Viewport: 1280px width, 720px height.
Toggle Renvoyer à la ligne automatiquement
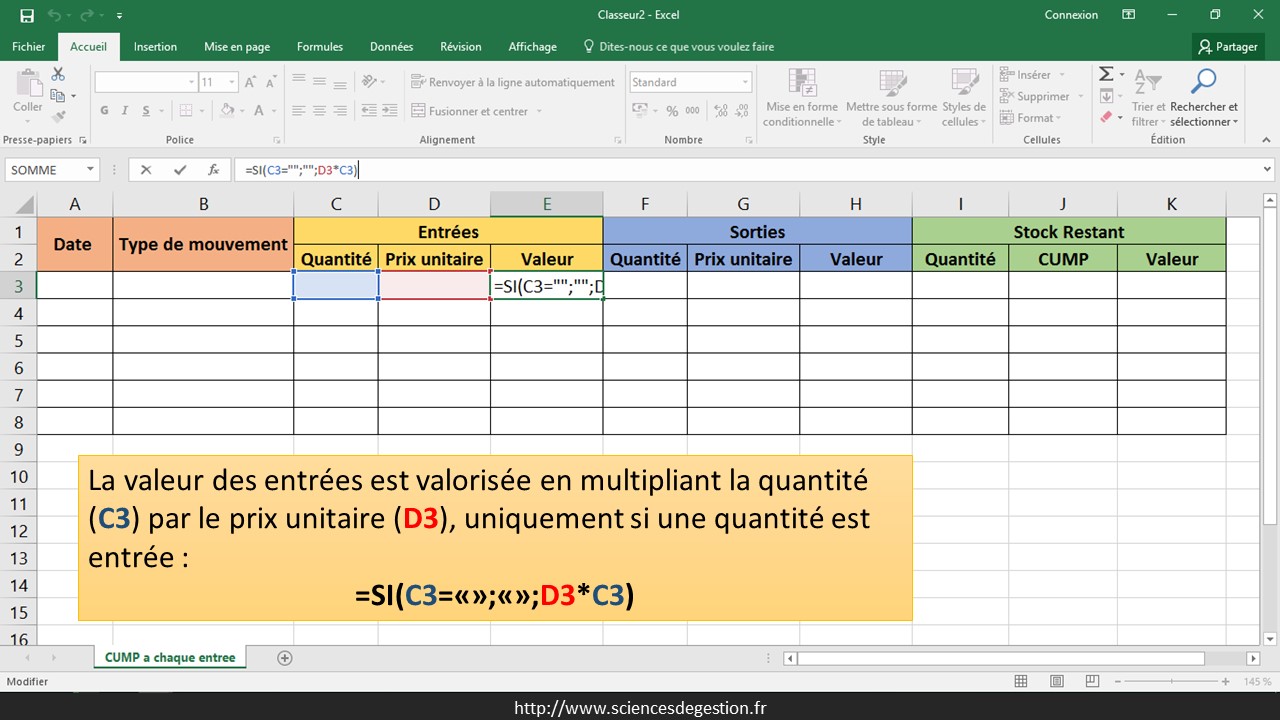[513, 82]
